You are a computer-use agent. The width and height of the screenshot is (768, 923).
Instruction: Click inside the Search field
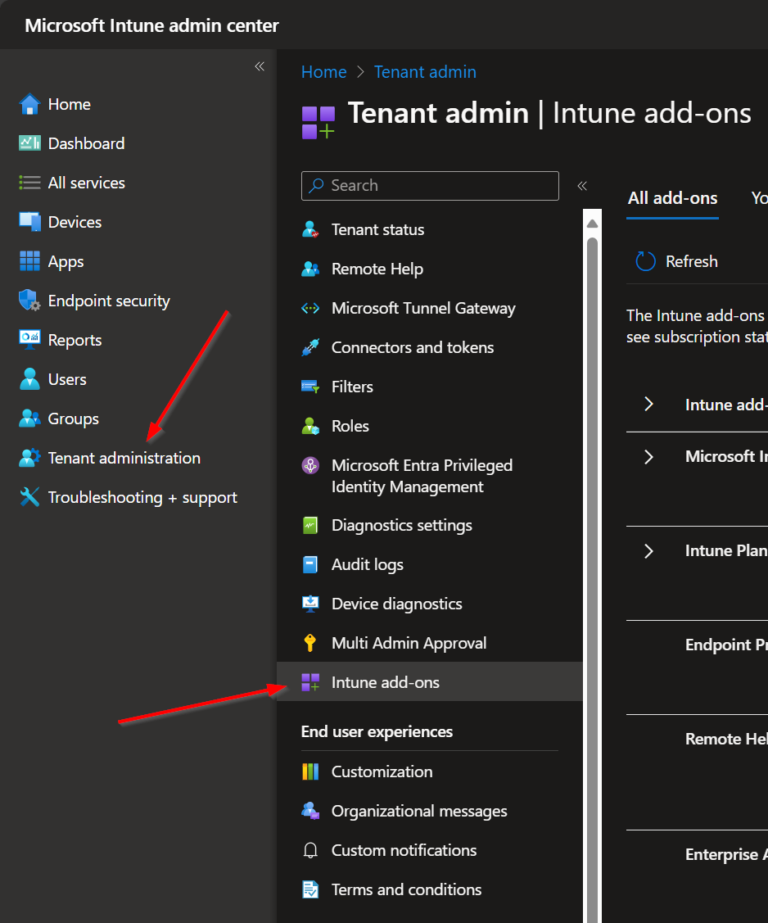[430, 186]
